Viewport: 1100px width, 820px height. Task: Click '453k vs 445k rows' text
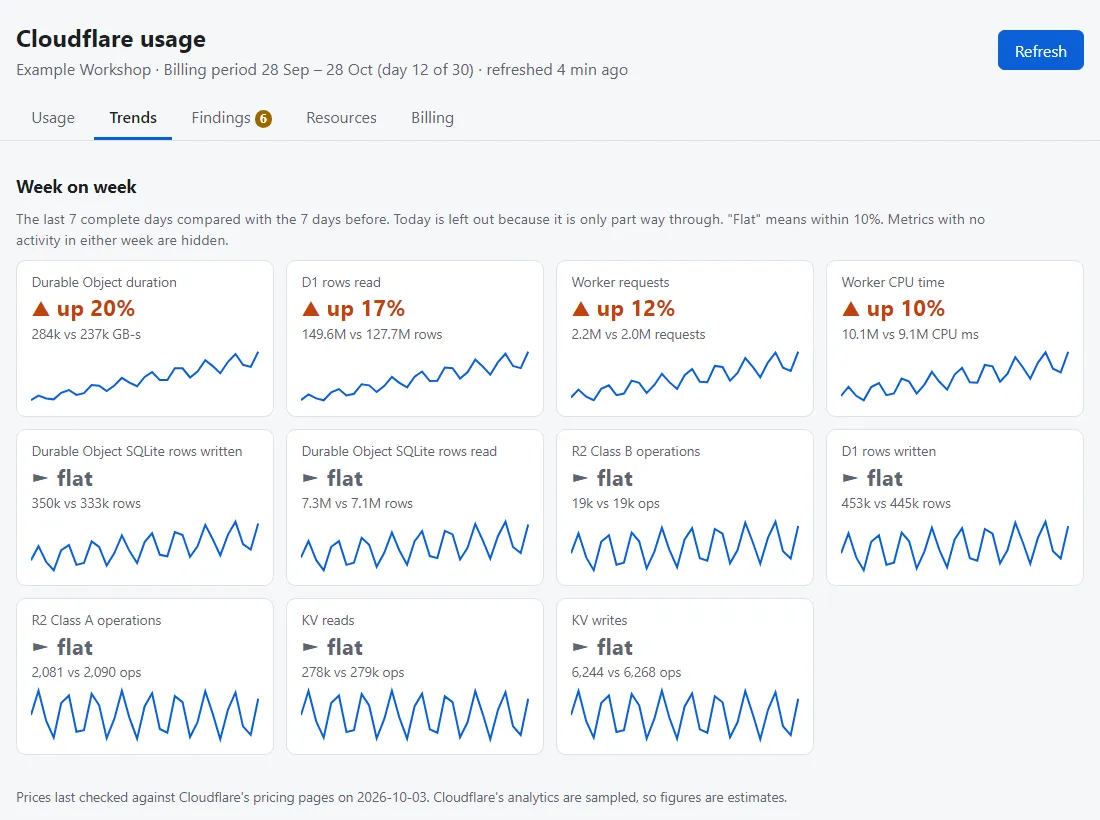pos(896,504)
